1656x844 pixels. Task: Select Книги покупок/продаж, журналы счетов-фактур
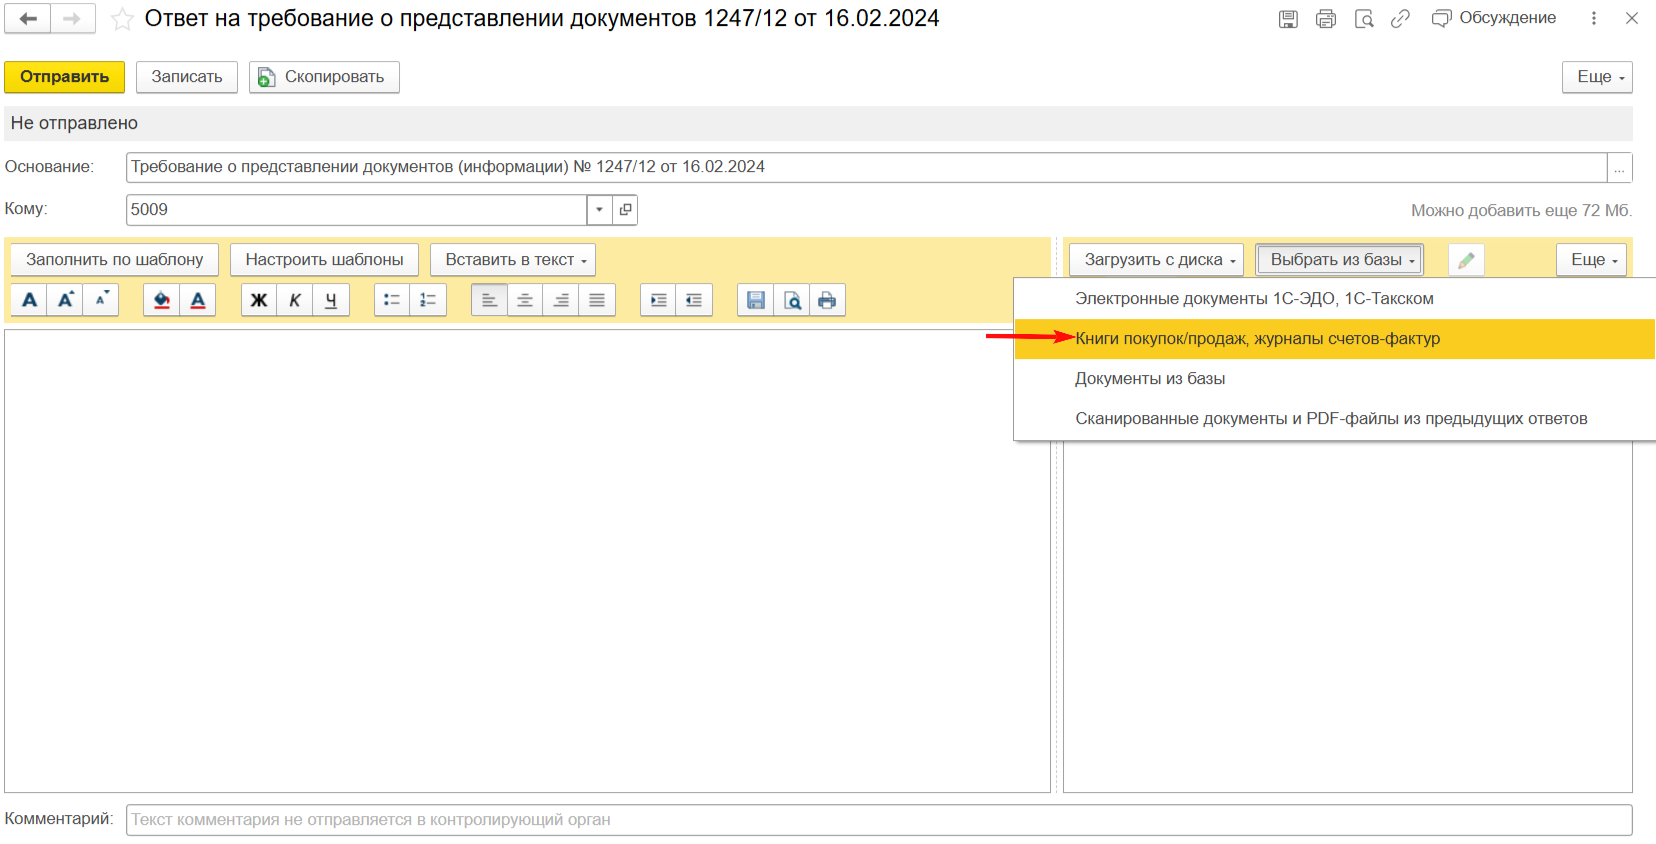click(1335, 339)
